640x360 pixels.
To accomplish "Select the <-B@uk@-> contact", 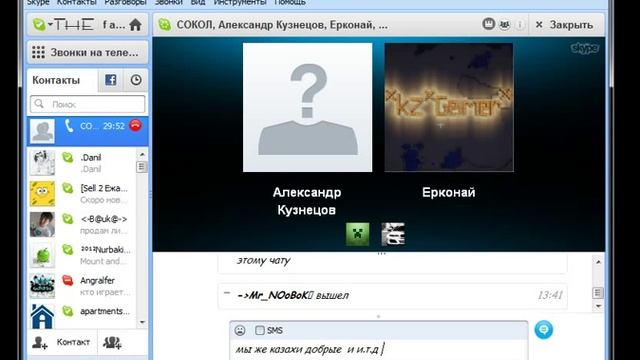I will point(82,224).
